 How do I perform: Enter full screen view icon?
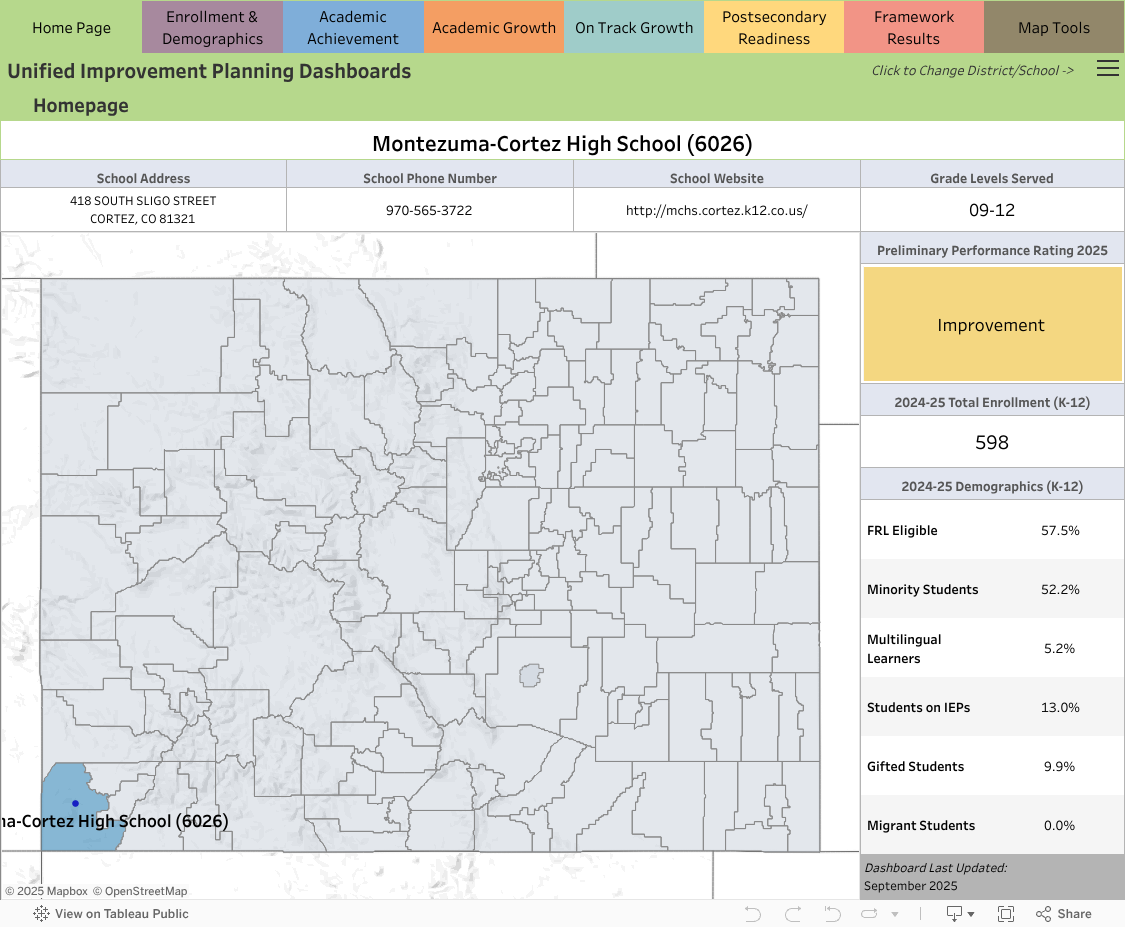(x=1006, y=913)
